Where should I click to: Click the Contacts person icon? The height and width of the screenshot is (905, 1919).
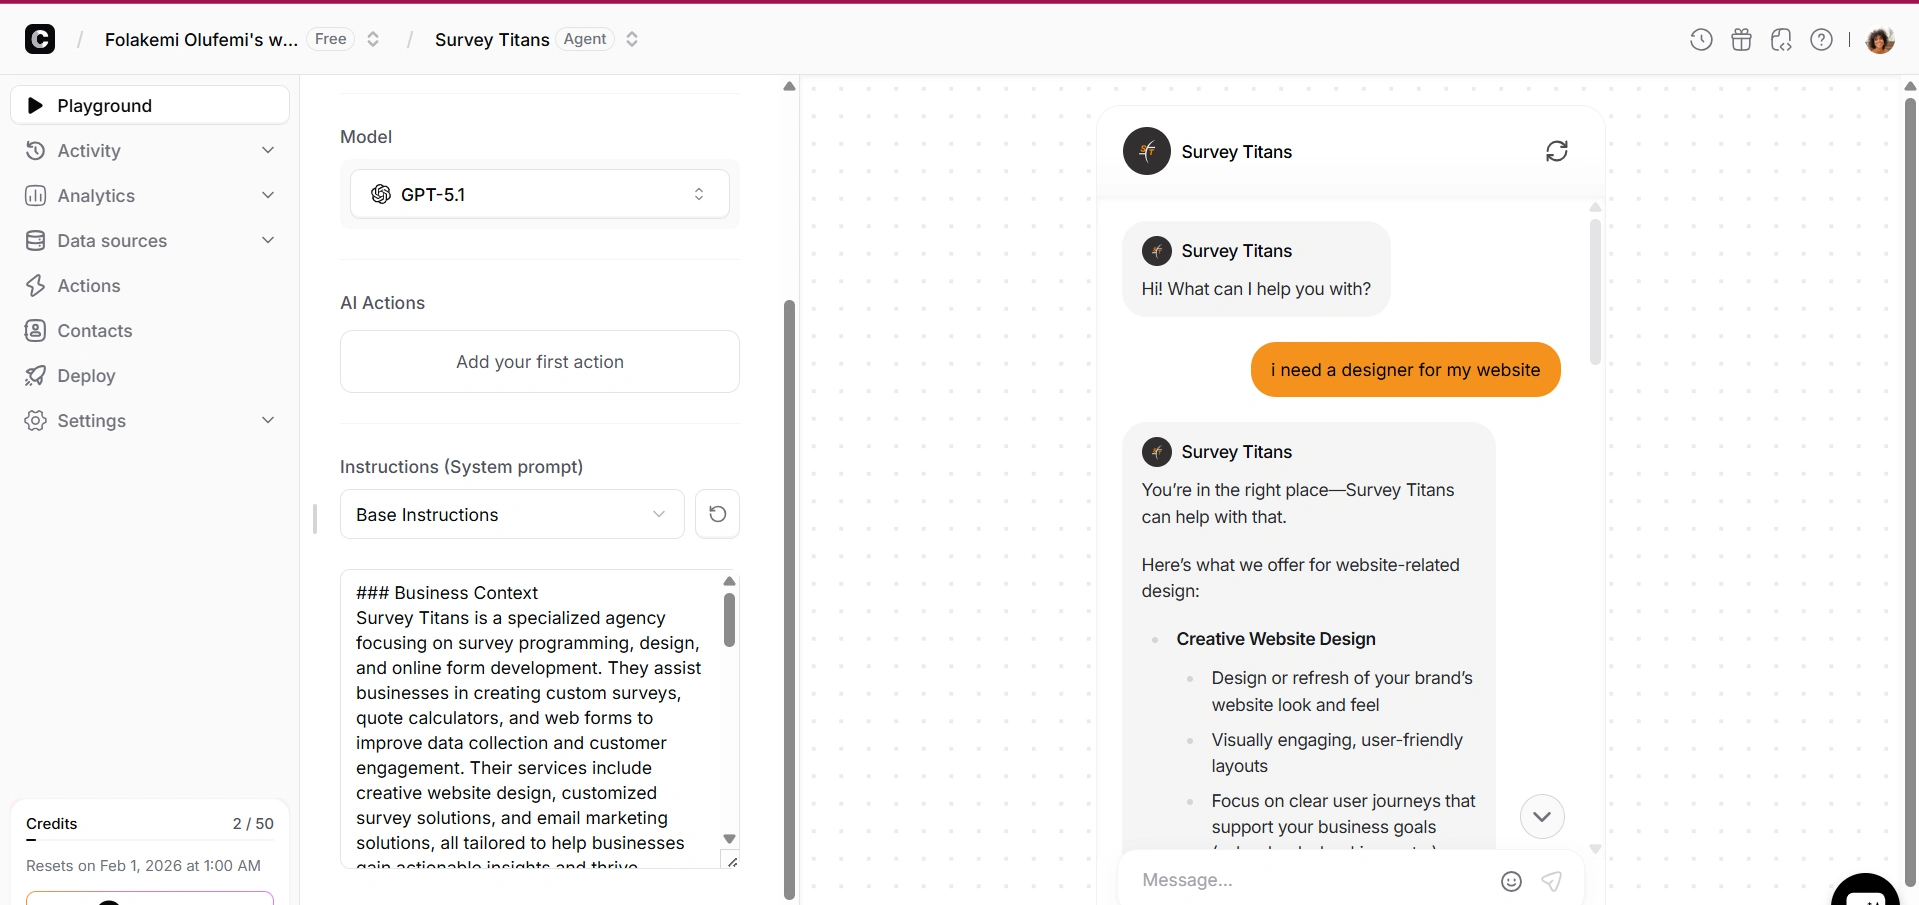35,330
